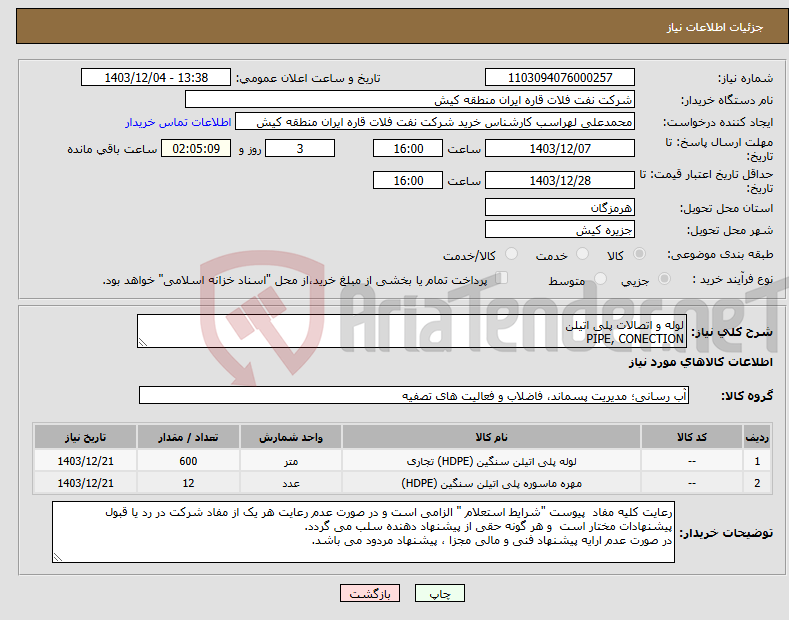Click the need number field 1103094076000257
This screenshot has height=620, width=789.
point(560,78)
